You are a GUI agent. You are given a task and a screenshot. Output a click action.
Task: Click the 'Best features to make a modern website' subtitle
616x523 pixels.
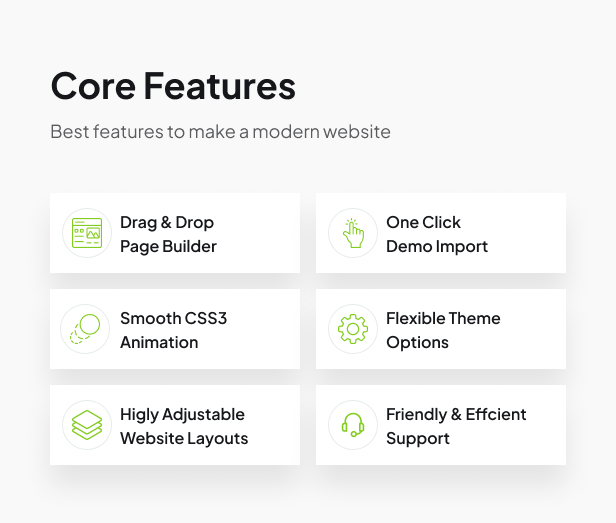tap(220, 132)
